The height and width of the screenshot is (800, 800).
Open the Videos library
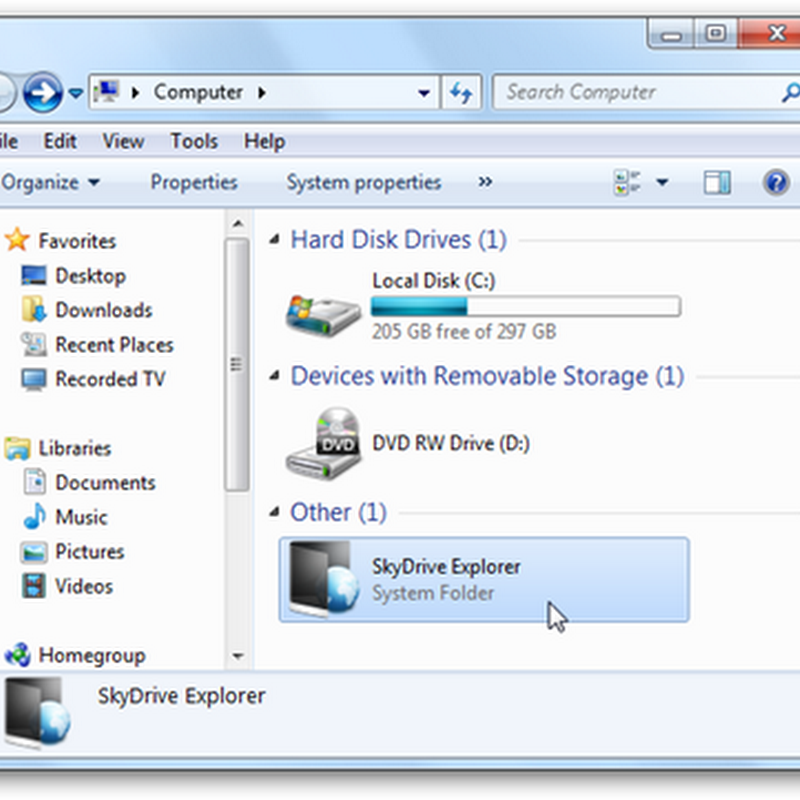[84, 586]
